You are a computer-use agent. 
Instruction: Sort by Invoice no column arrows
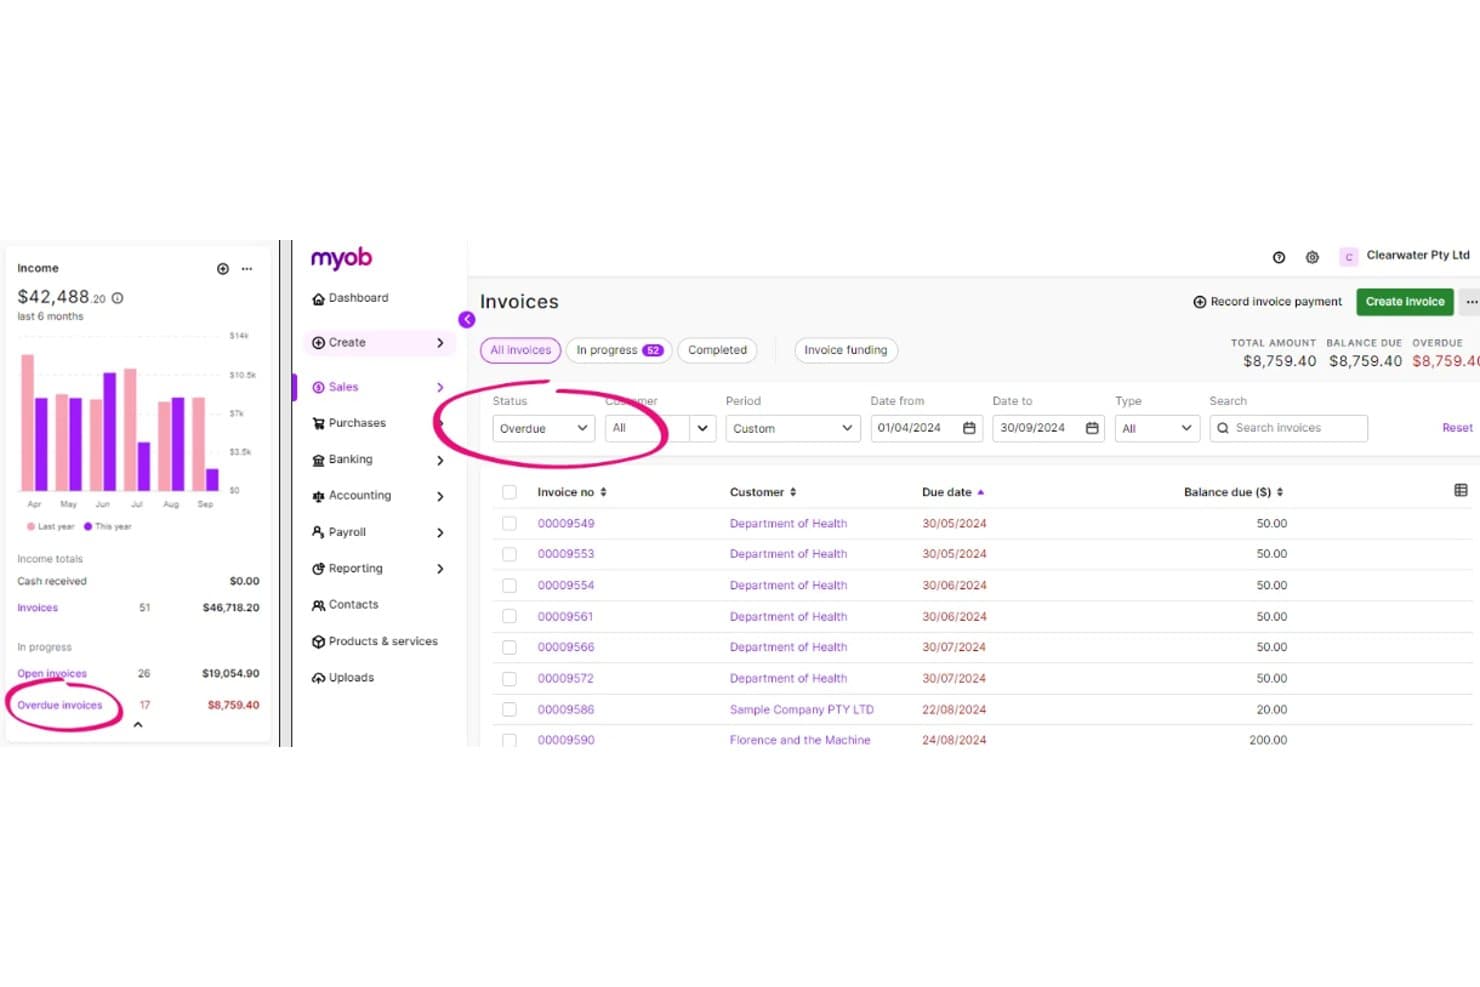[x=603, y=492]
